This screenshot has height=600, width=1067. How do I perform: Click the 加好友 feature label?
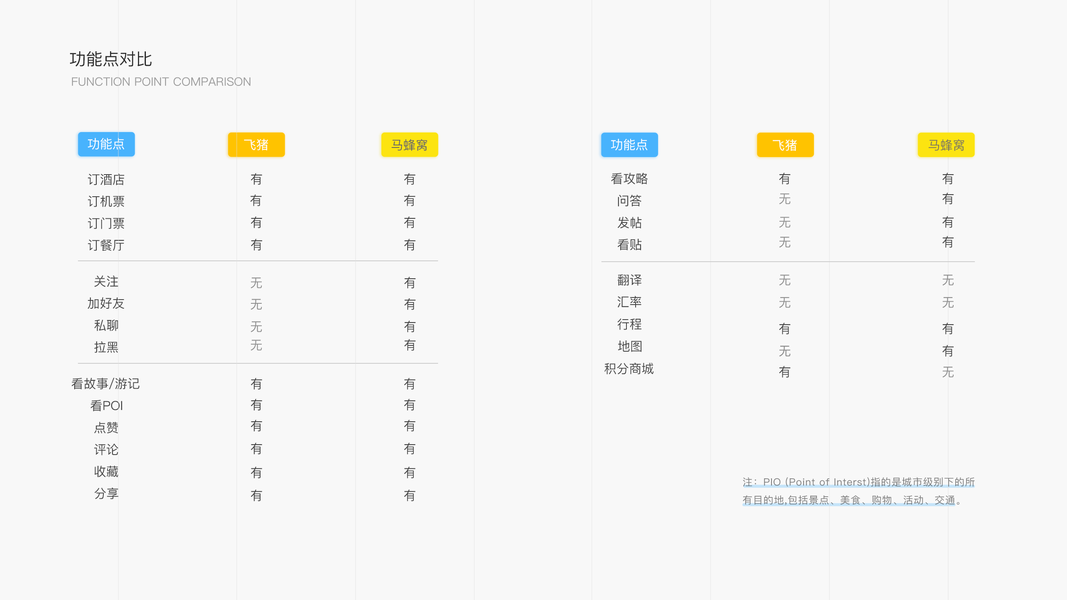tap(106, 304)
